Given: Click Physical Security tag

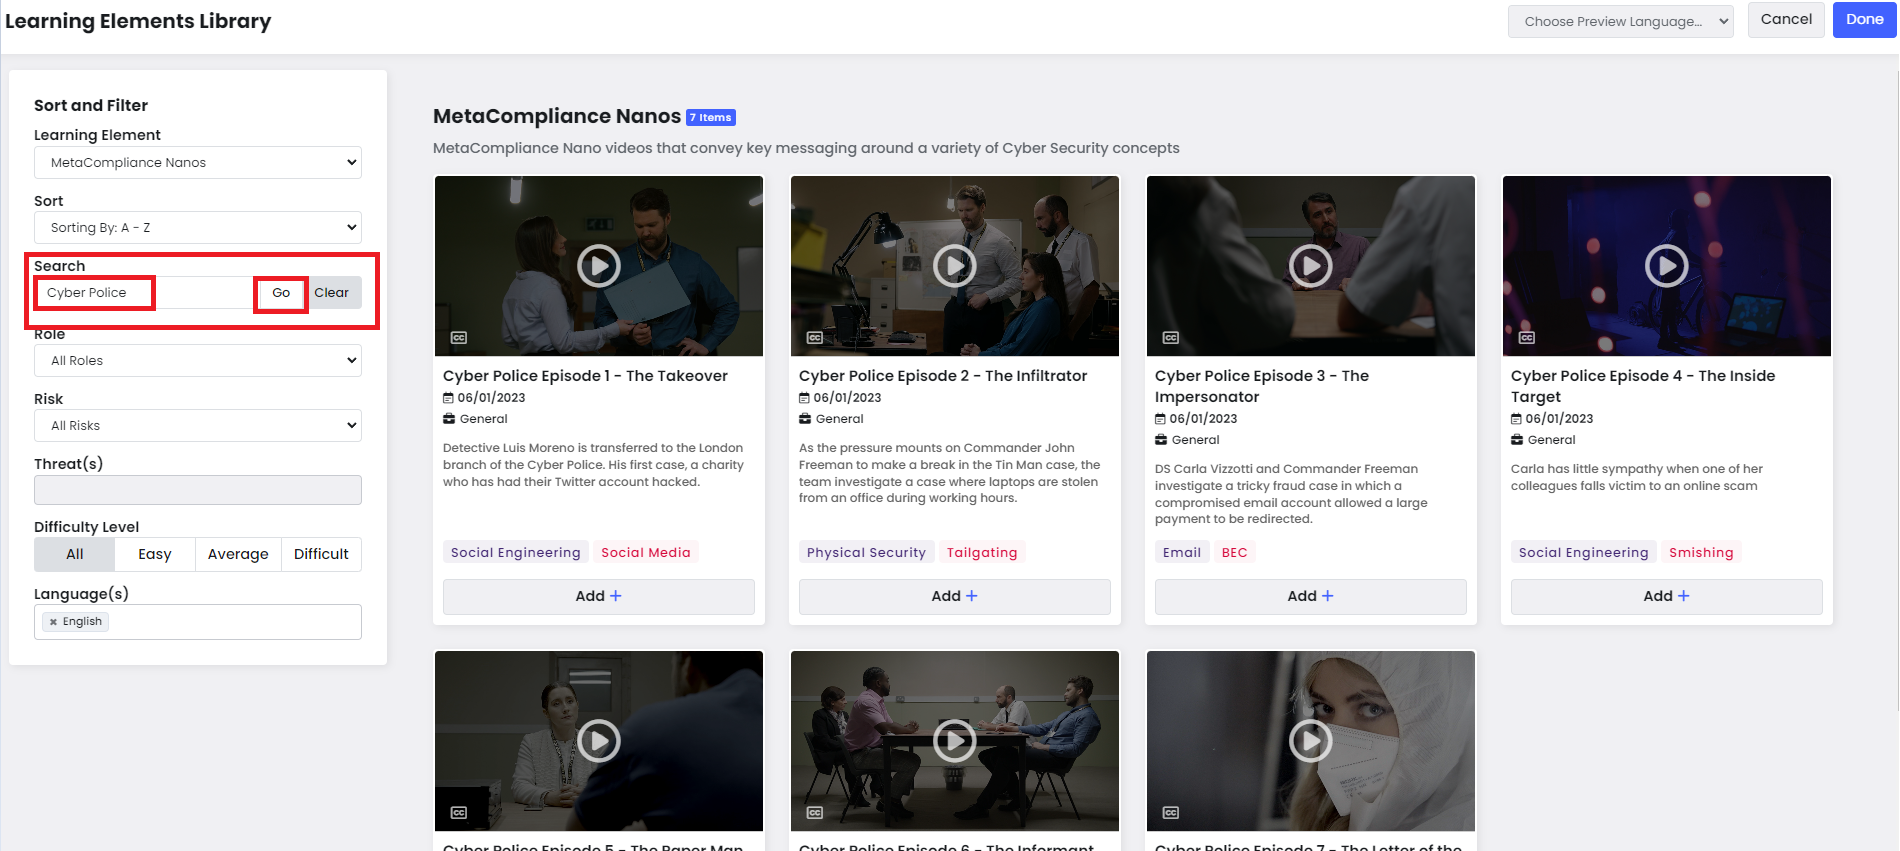Looking at the screenshot, I should pos(867,553).
